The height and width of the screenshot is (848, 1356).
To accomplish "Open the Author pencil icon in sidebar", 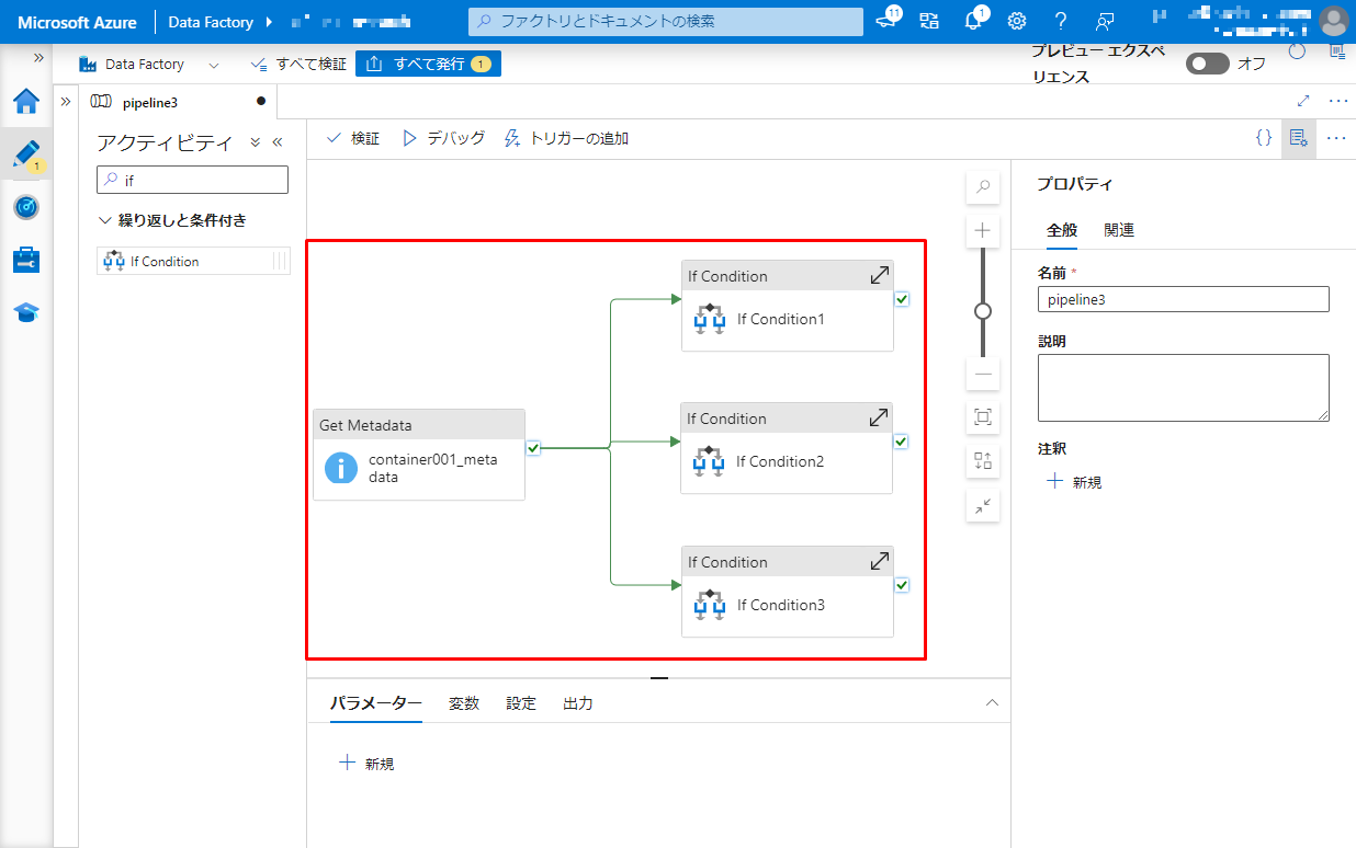I will (x=26, y=154).
